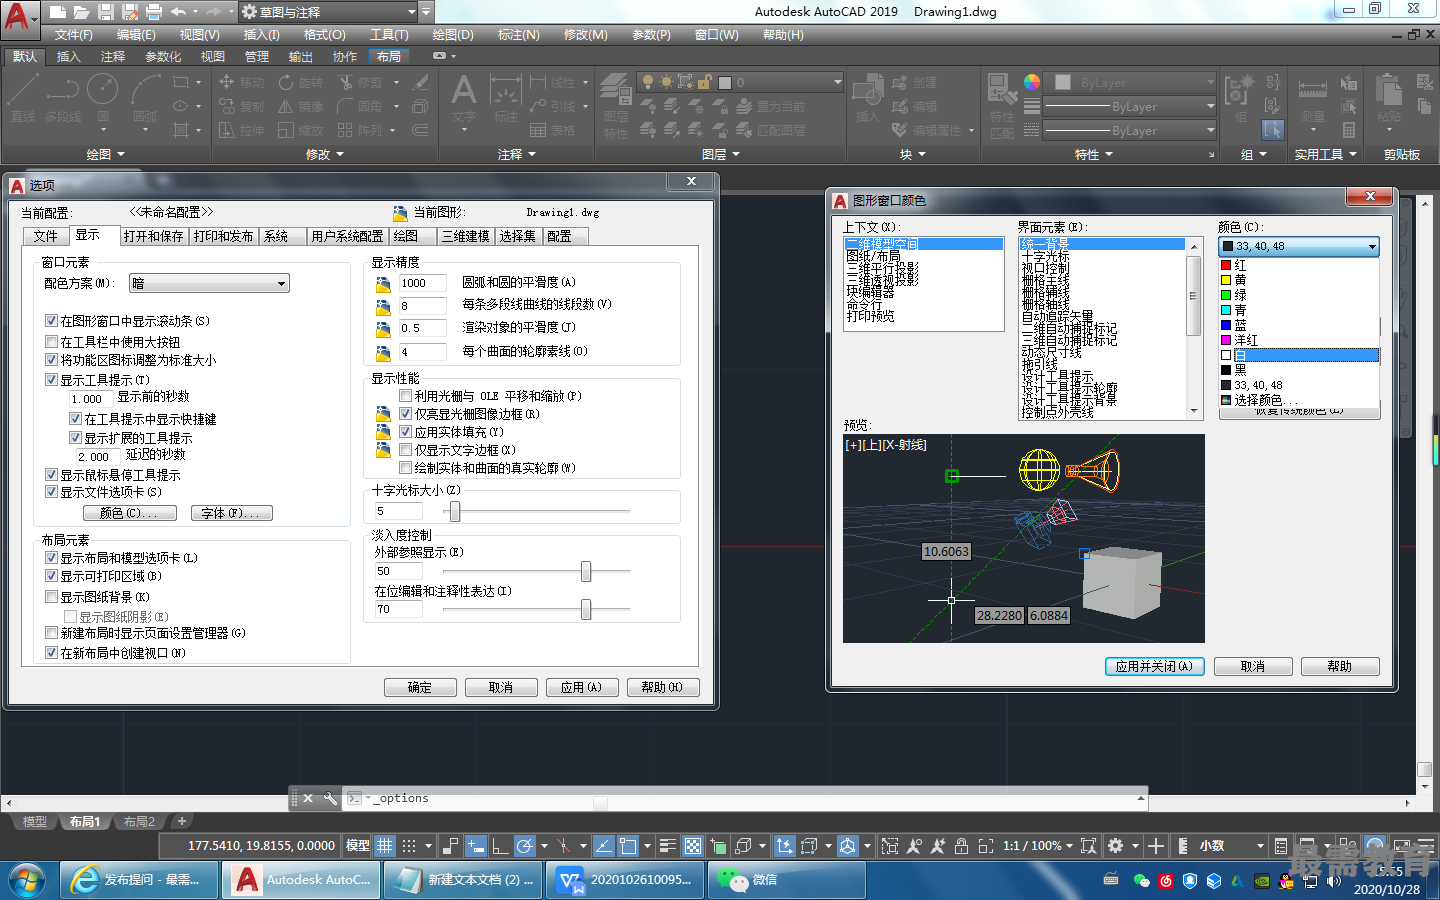Image resolution: width=1440 pixels, height=900 pixels.
Task: Click workspace switching gear in status bar
Action: (1116, 846)
